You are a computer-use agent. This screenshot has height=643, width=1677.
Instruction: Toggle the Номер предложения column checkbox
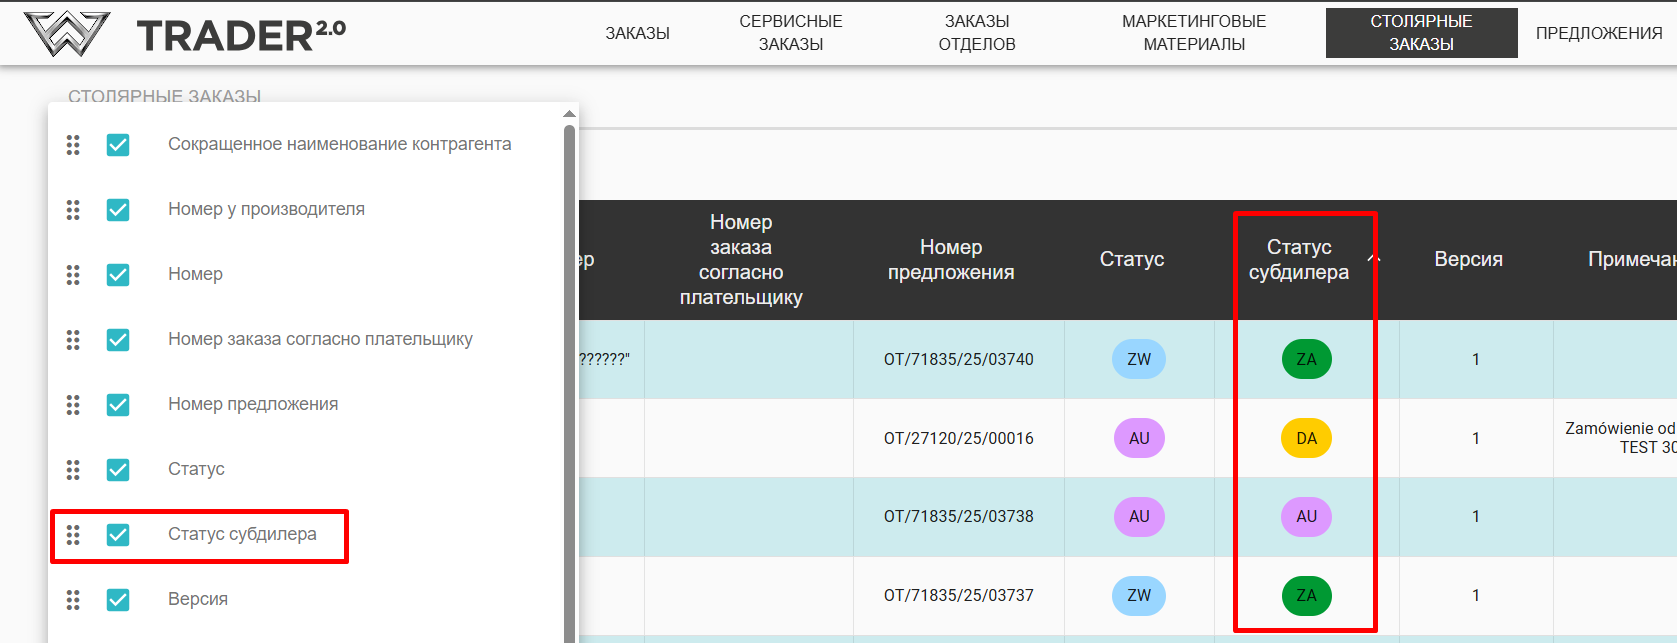118,405
